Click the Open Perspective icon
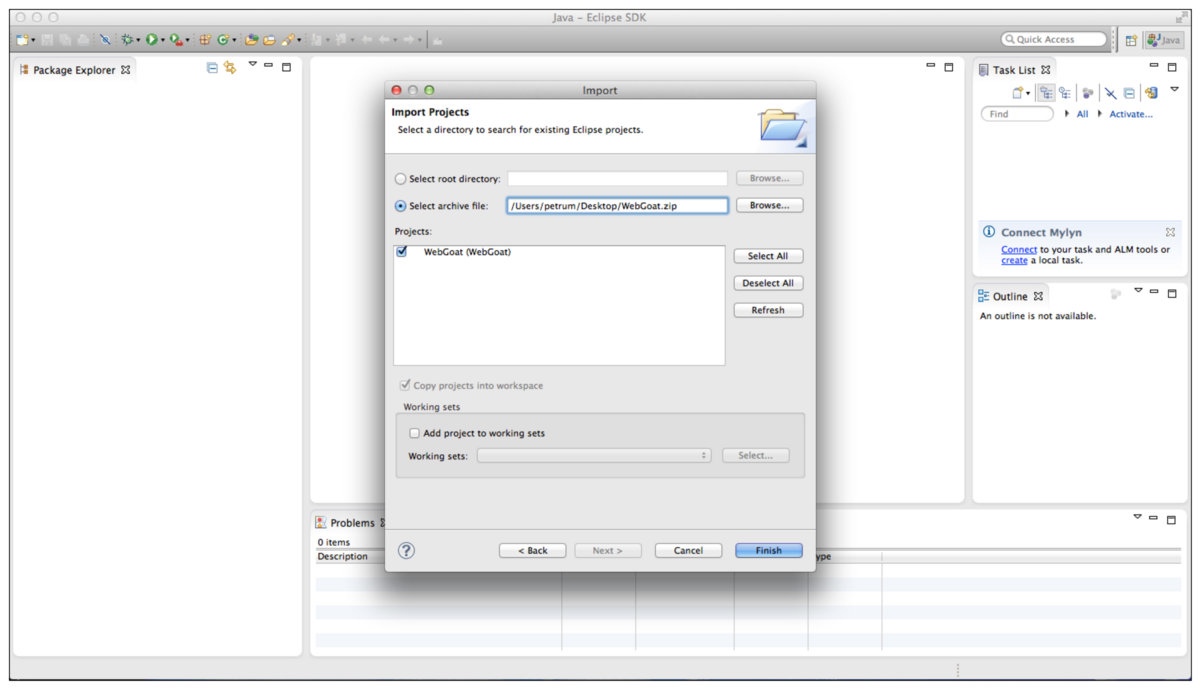1200x689 pixels. [x=1131, y=40]
